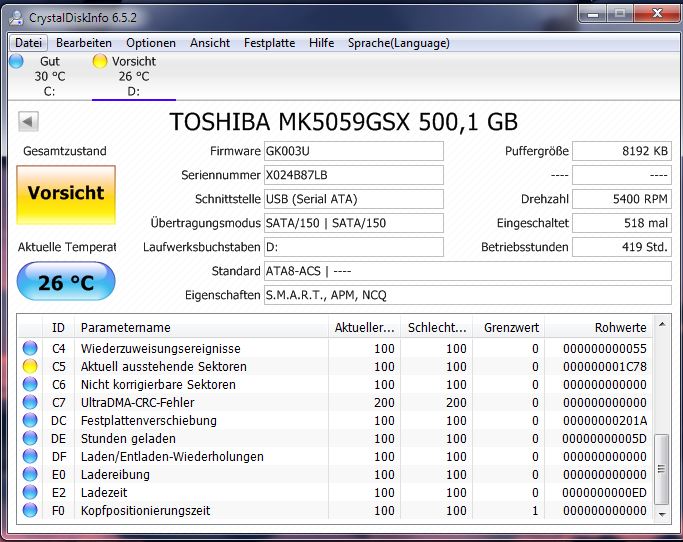
Task: Click the yellow Vorsicht health status button
Action: [x=66, y=195]
